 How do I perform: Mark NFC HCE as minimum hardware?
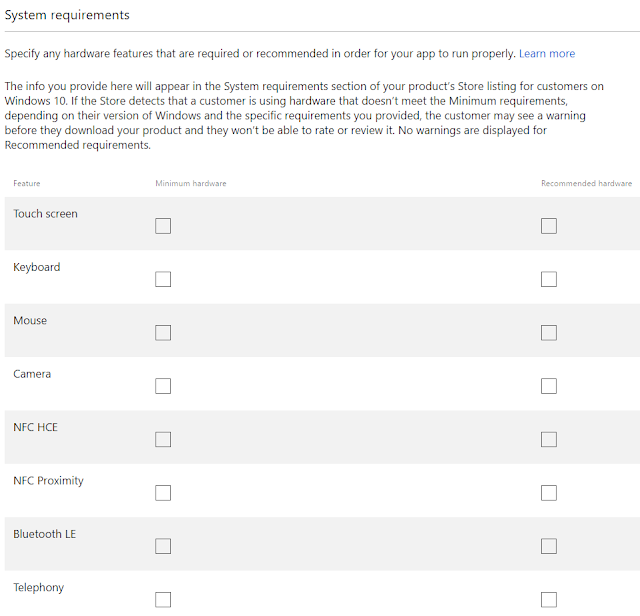(x=163, y=439)
